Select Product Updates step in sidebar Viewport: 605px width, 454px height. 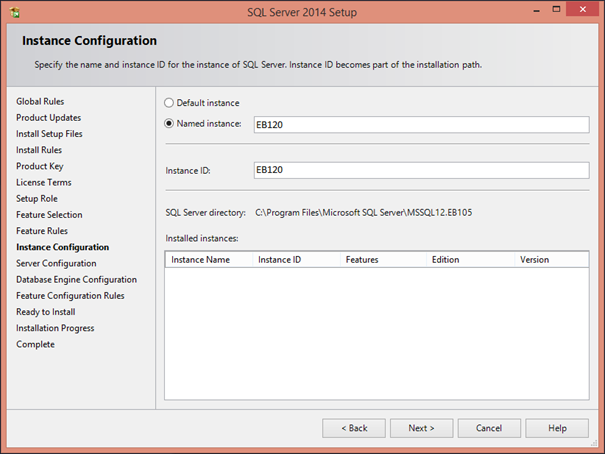click(x=49, y=118)
